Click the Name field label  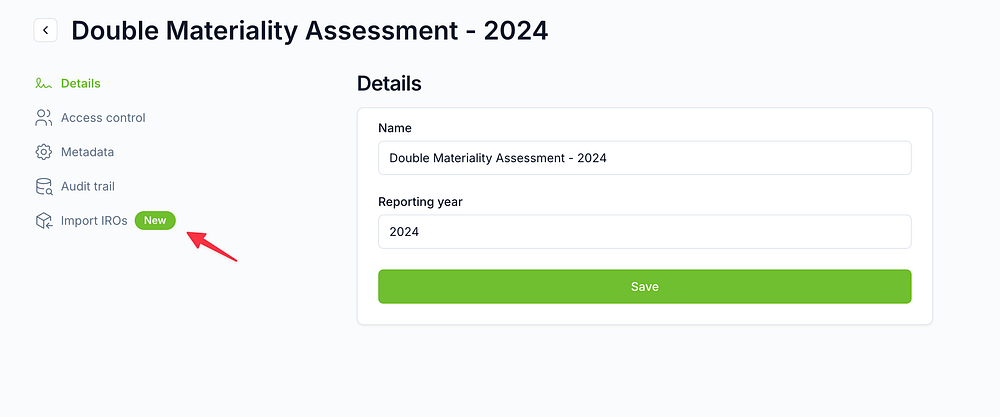point(395,128)
